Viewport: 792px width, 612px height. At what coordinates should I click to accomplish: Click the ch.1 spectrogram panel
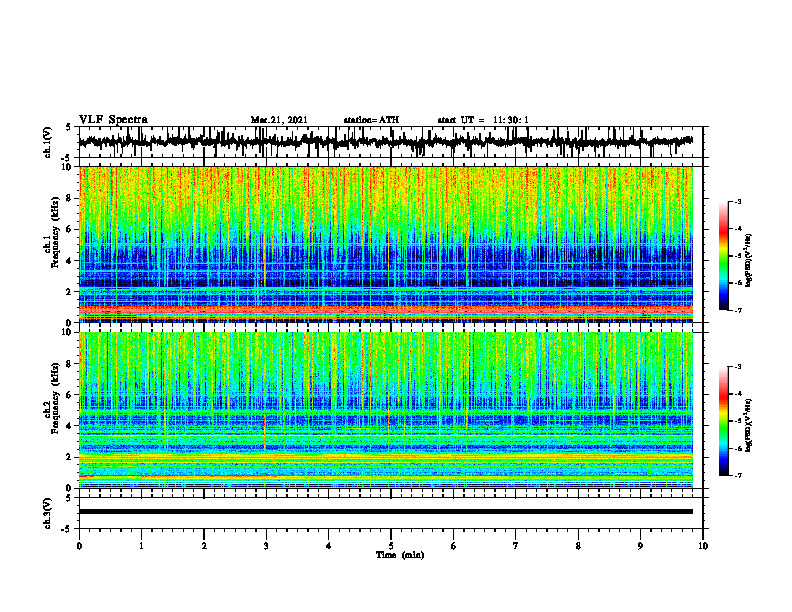(386, 244)
